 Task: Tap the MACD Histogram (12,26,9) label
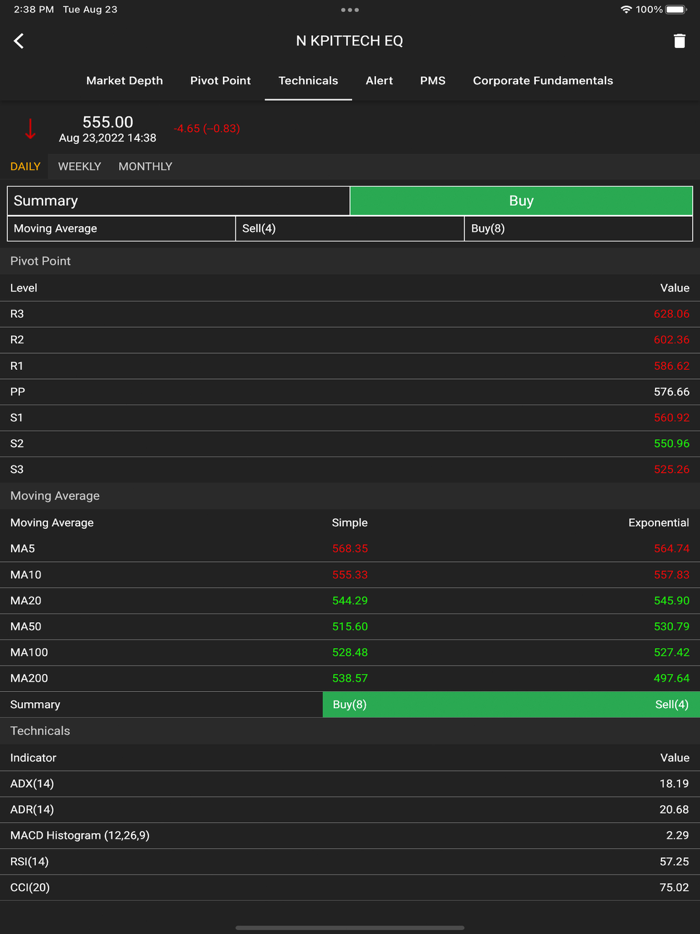point(80,836)
